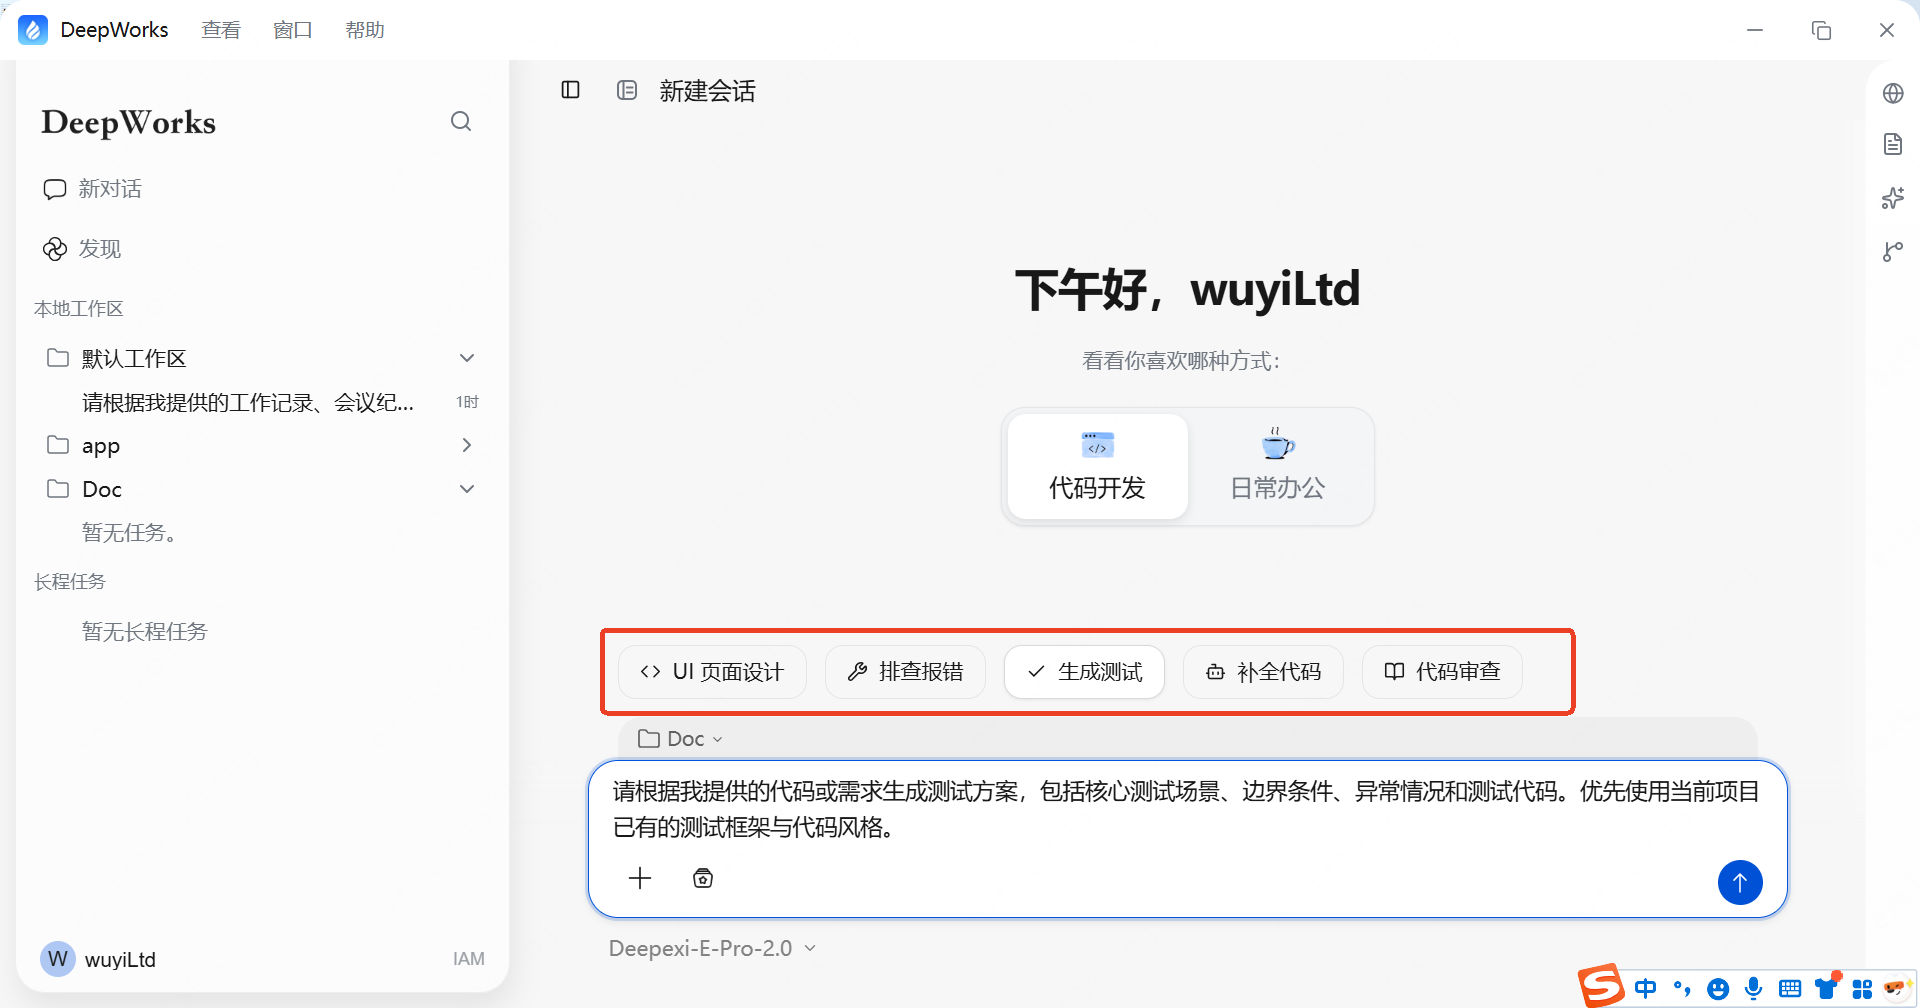
Task: Click the 新对话 chat bubble icon
Action: [55, 189]
